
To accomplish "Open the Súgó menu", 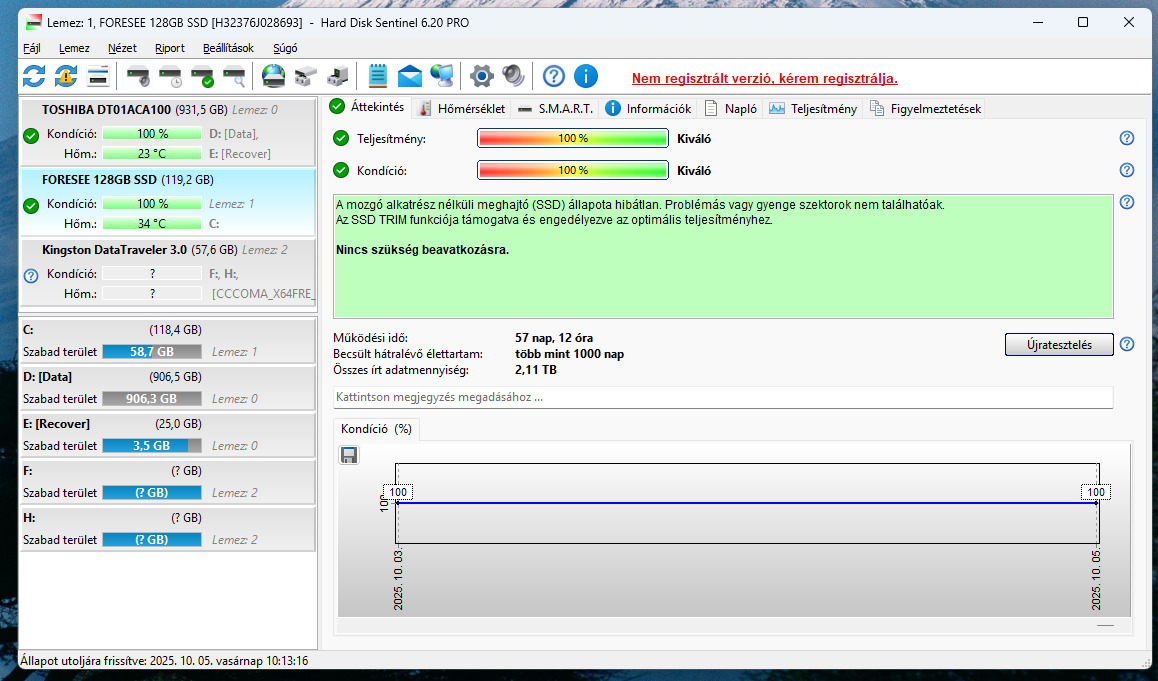I will click(285, 48).
